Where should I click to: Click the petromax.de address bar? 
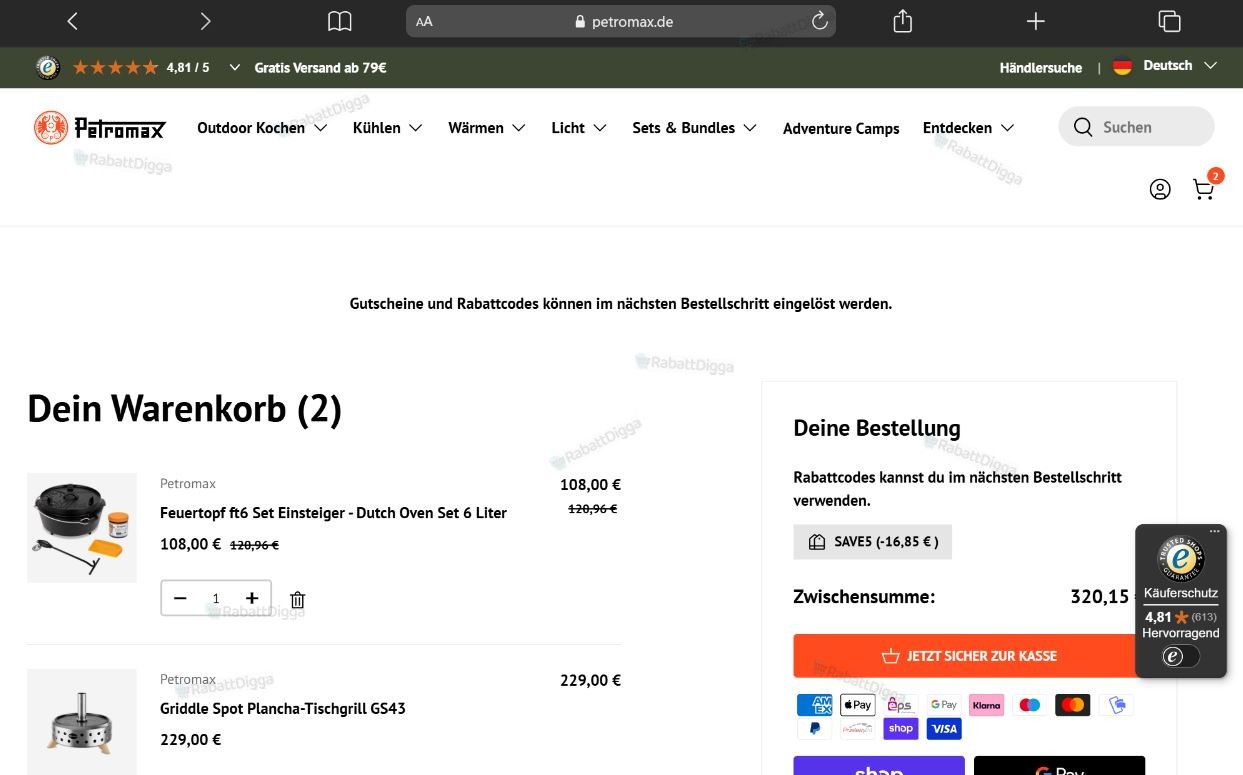click(x=621, y=21)
